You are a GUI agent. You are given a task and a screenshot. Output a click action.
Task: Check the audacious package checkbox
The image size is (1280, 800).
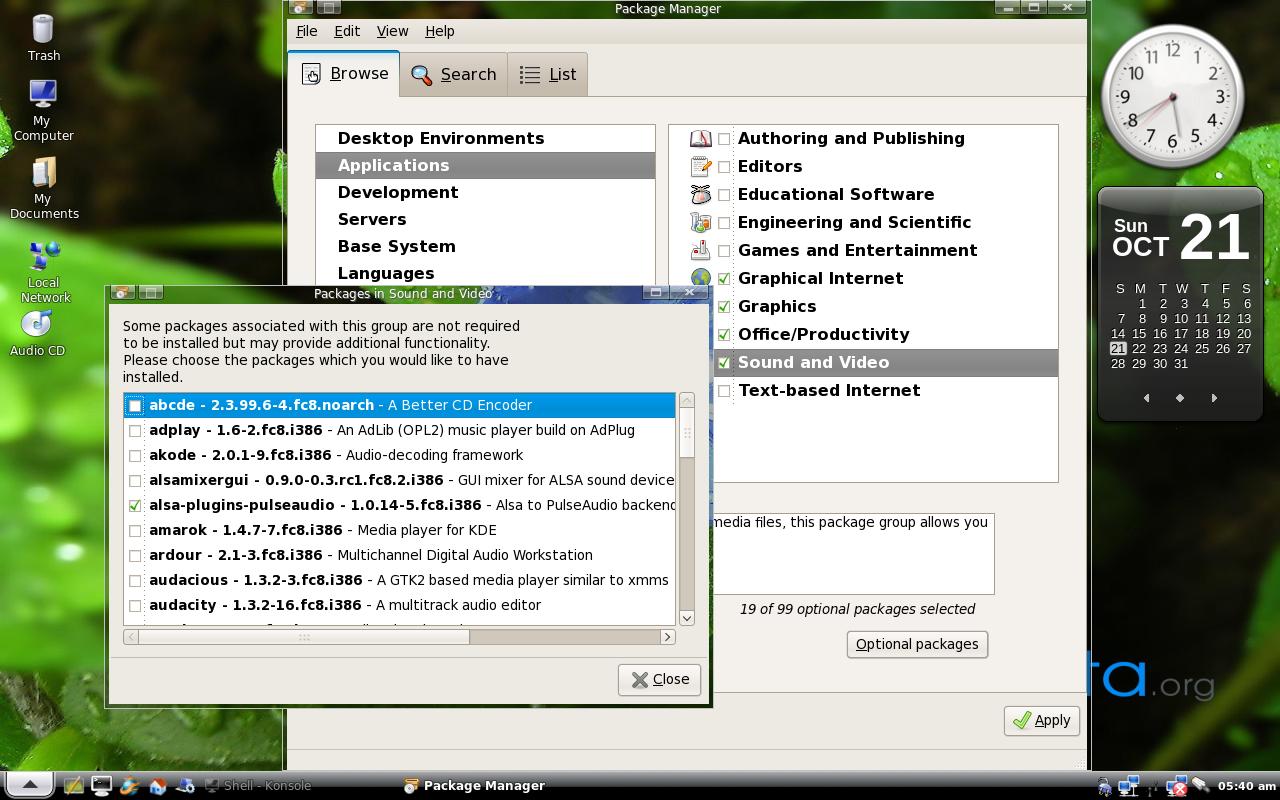coord(135,580)
